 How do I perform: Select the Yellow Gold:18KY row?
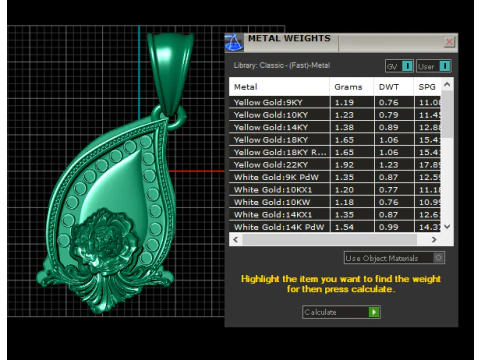(335, 140)
